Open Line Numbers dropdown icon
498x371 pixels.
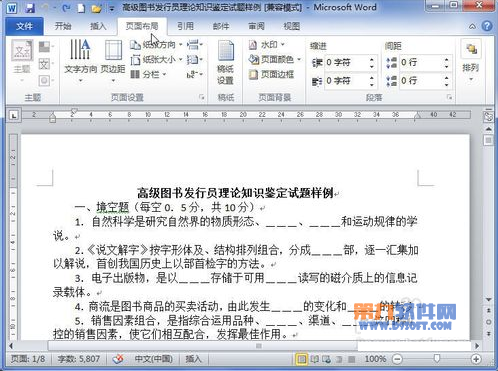coord(195,60)
